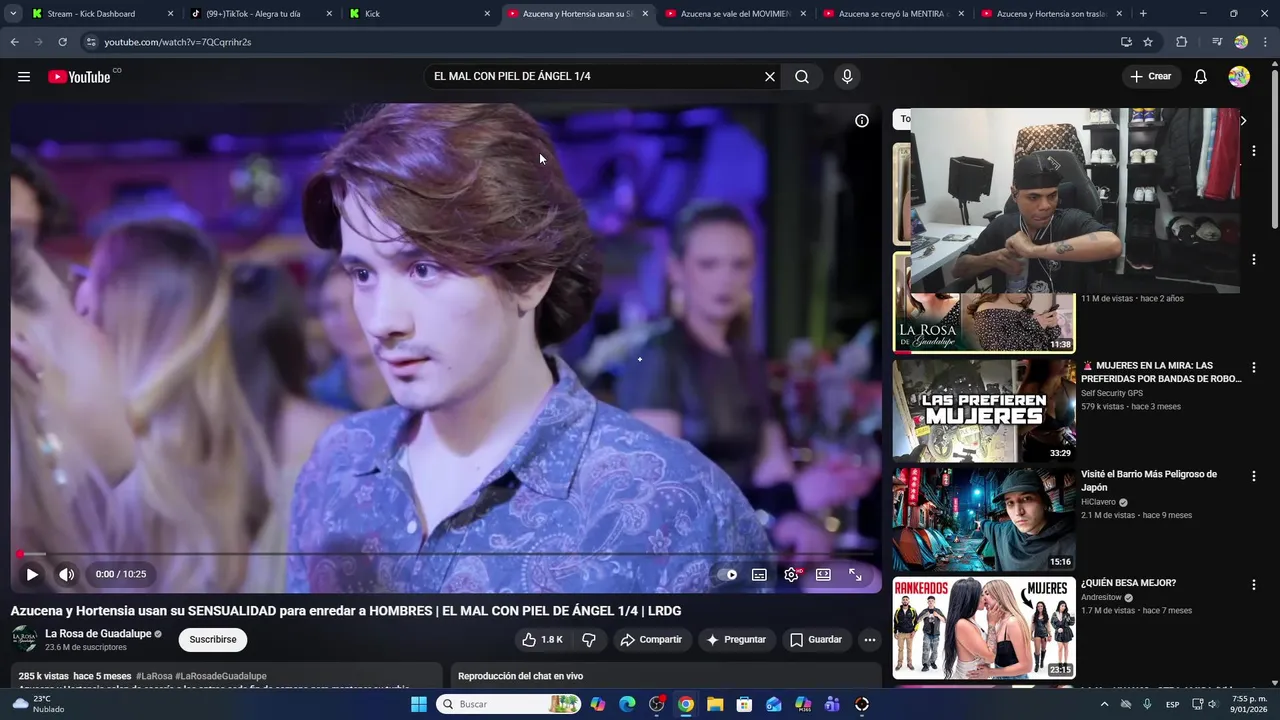Save video with Guardar button
Image resolution: width=1280 pixels, height=720 pixels.
816,640
